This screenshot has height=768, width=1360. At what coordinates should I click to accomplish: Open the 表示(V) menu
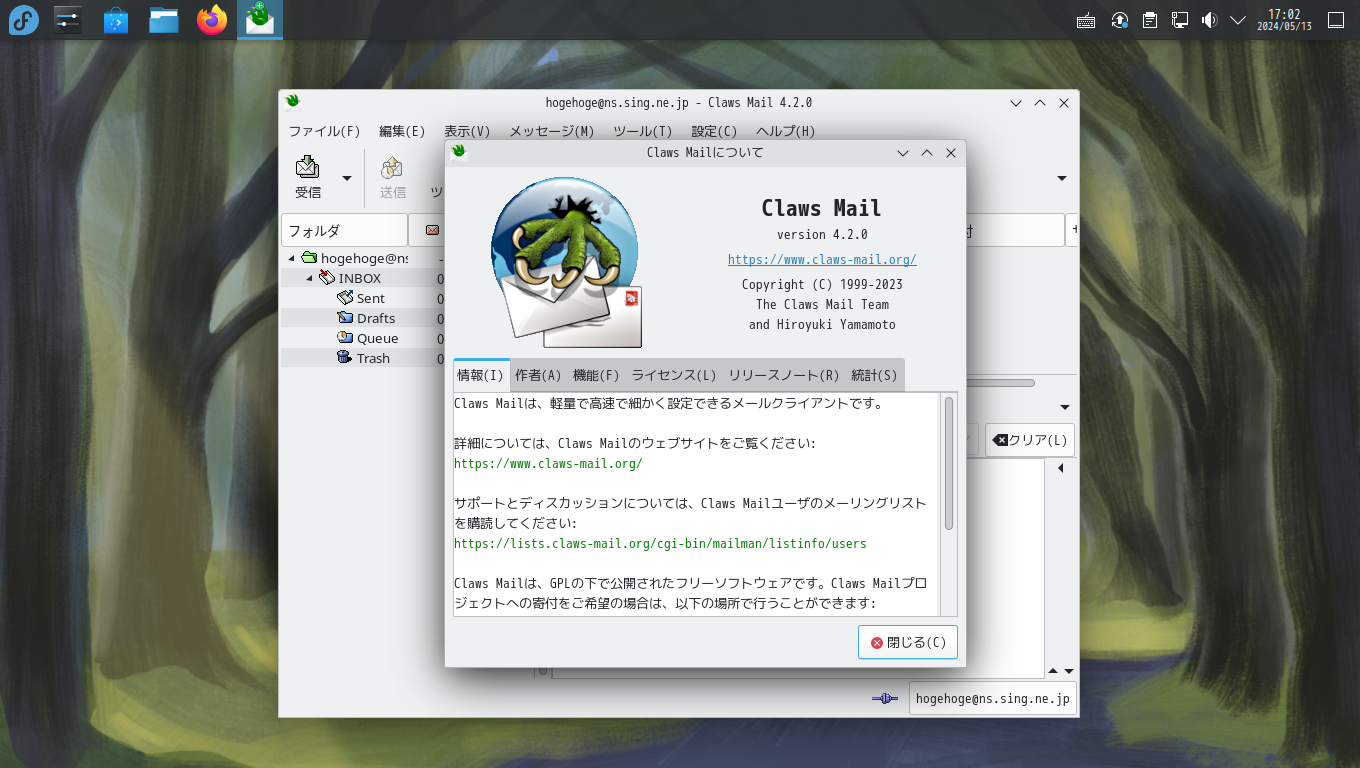click(x=467, y=131)
